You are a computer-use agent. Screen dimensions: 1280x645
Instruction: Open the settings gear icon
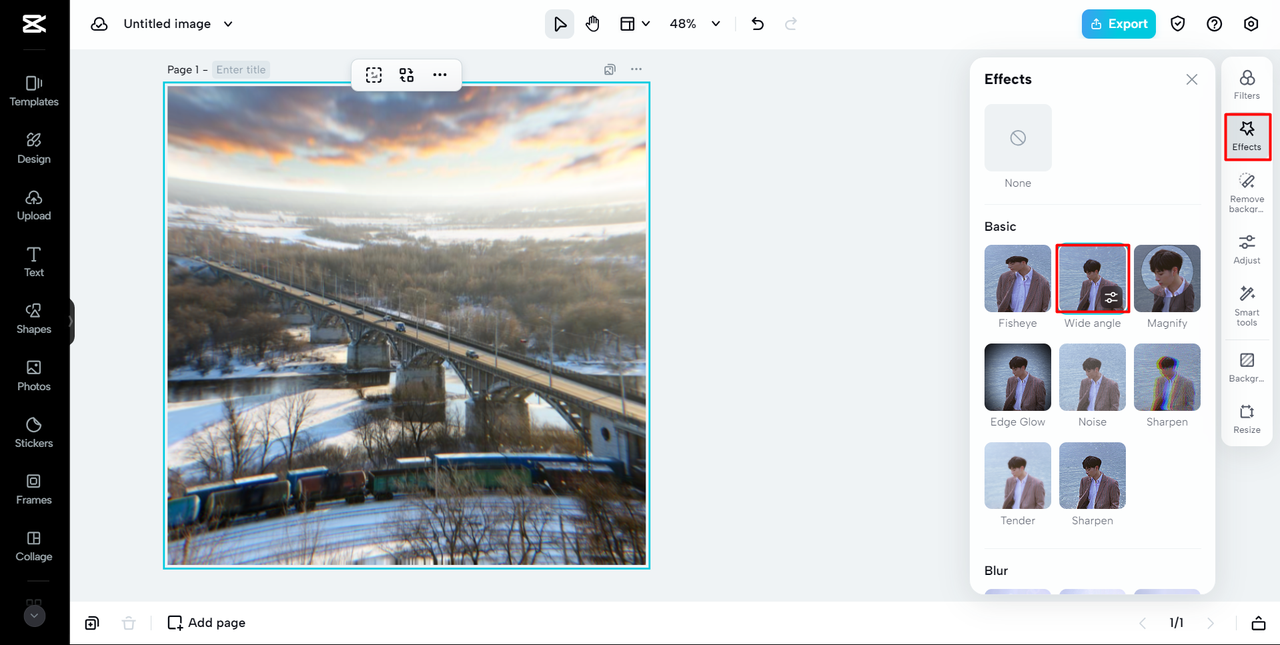point(1251,24)
